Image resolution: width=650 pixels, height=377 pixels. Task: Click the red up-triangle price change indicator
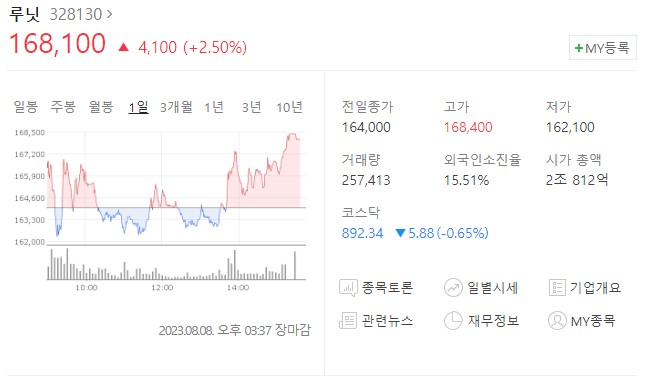pyautogui.click(x=123, y=47)
